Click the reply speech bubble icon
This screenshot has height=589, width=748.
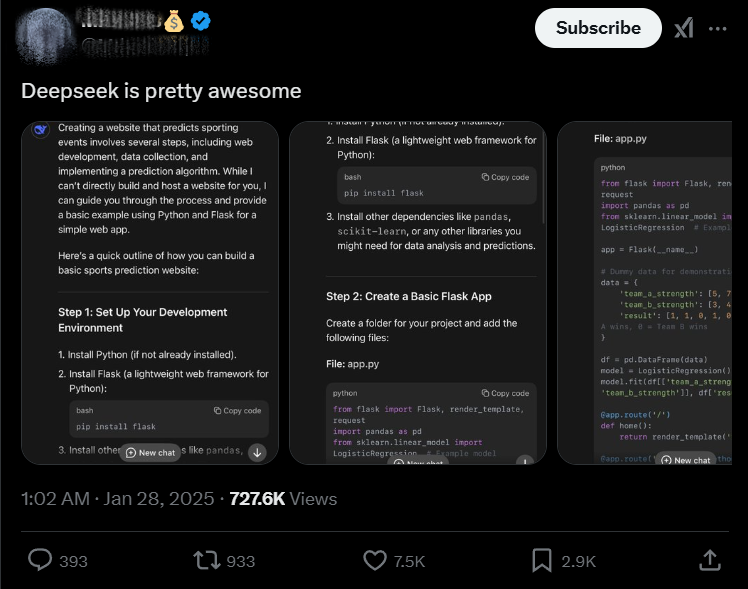pos(40,560)
